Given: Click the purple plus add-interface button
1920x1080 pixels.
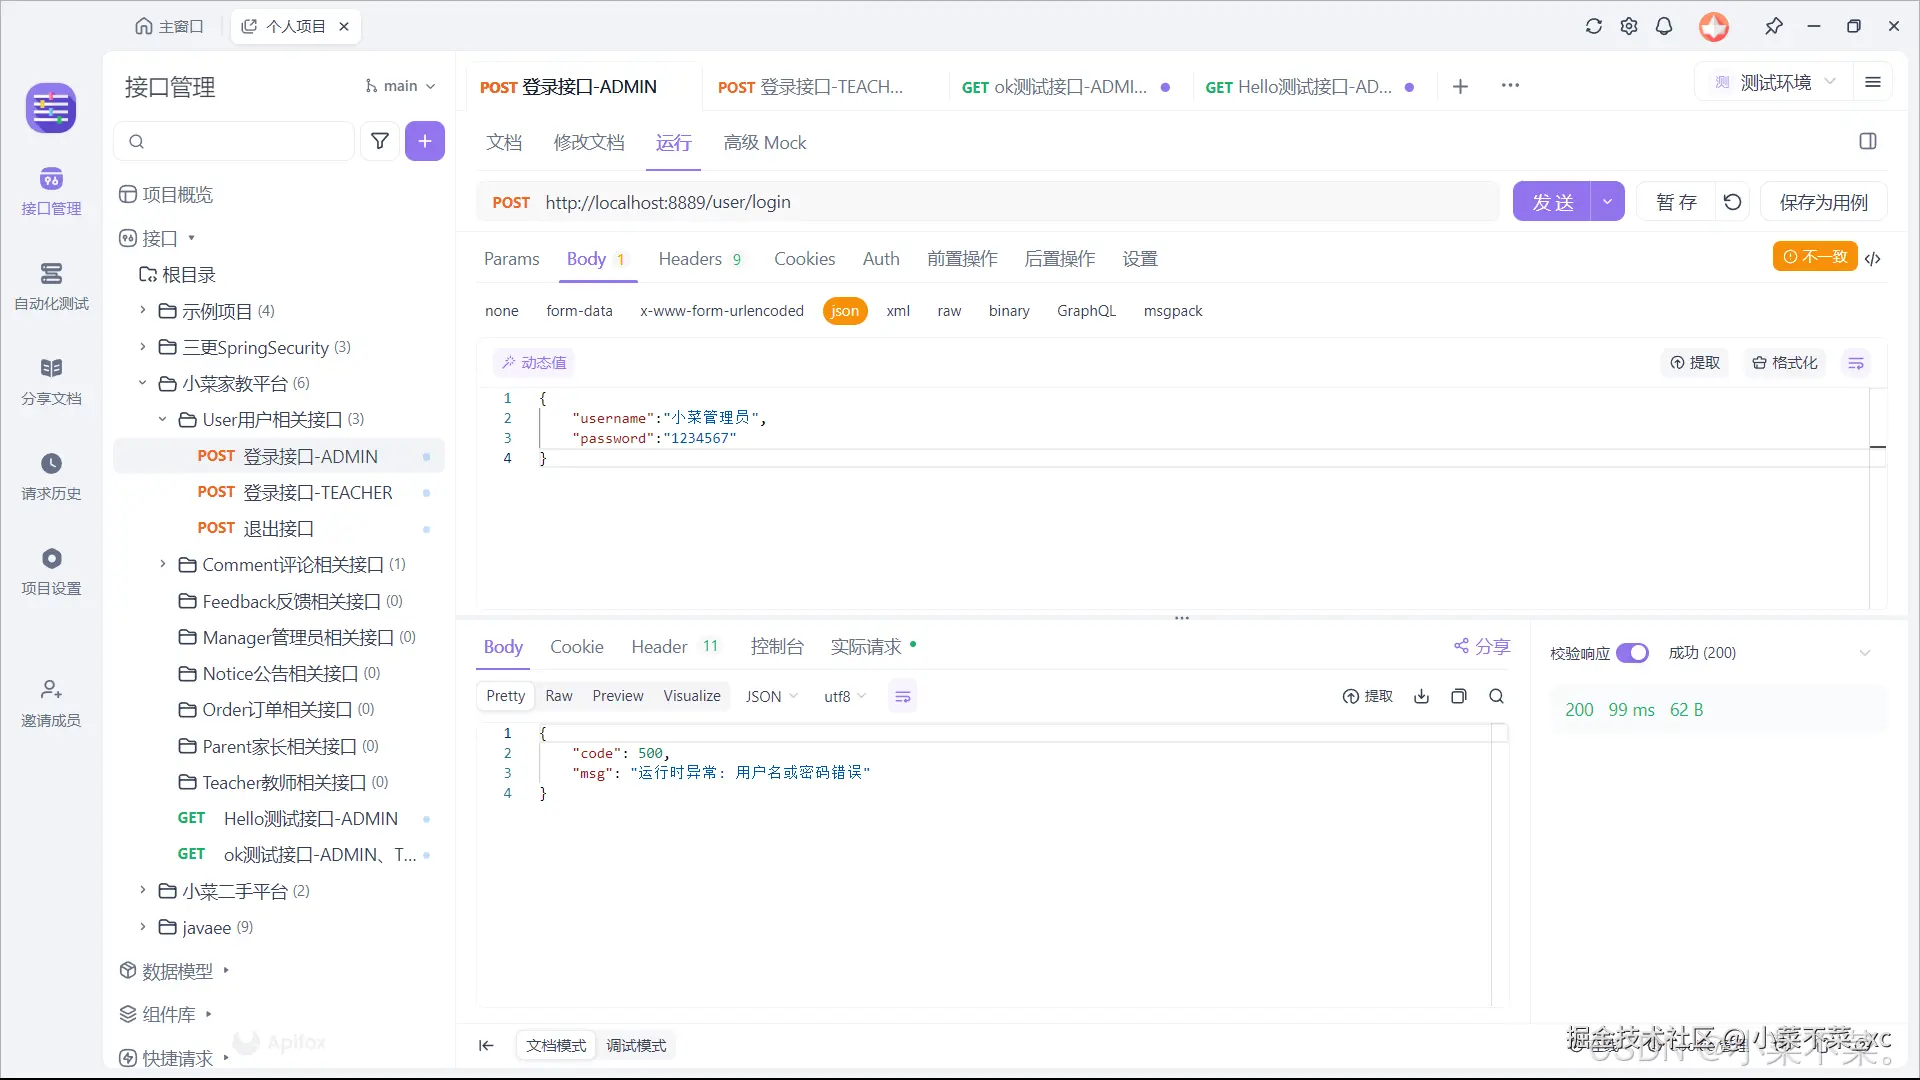Looking at the screenshot, I should 425,141.
